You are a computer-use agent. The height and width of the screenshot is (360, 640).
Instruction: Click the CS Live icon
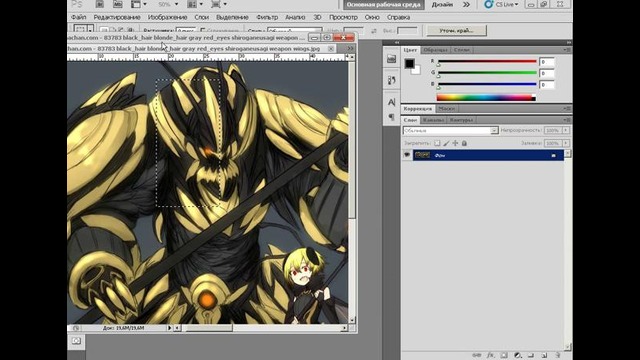point(488,4)
